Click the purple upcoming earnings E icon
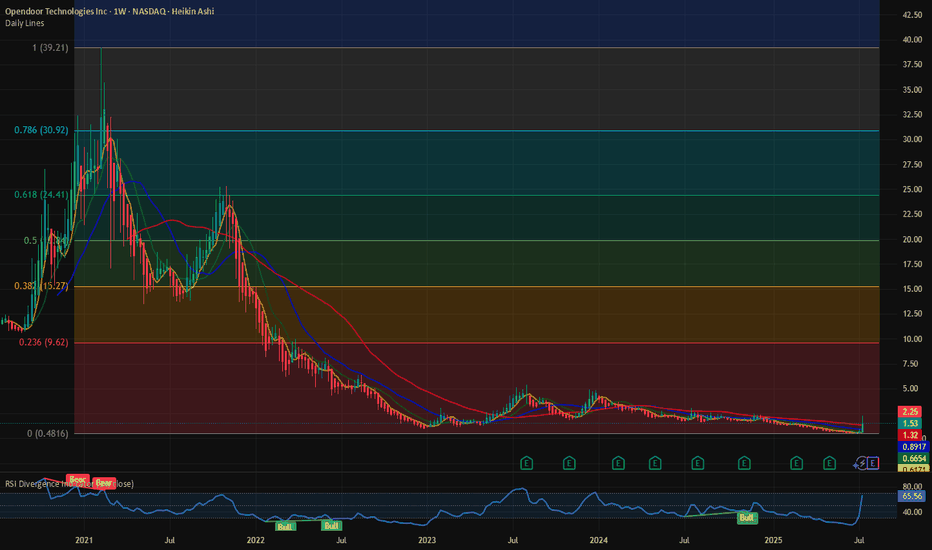The image size is (932, 550). point(873,463)
